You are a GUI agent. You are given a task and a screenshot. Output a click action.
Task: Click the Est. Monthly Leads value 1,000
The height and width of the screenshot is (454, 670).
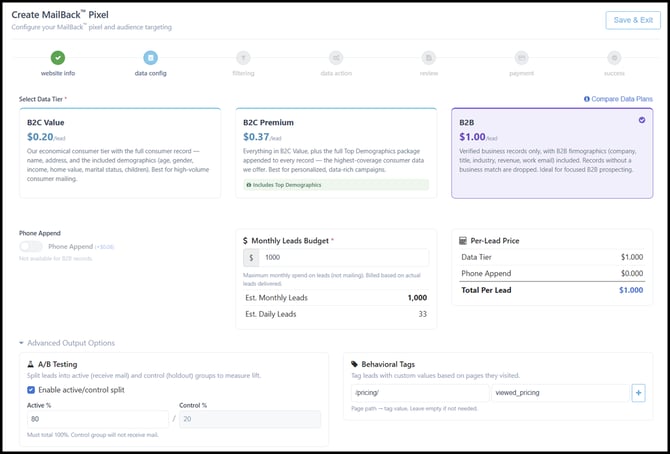tap(417, 298)
